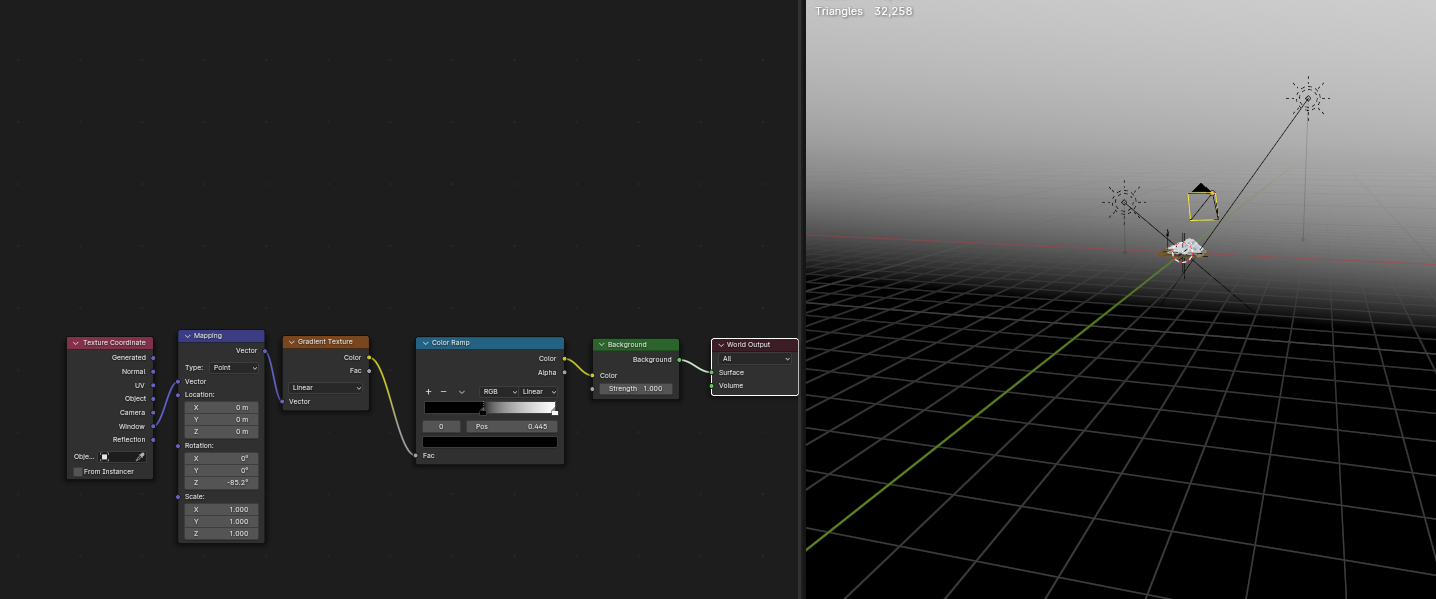Click the Background shader output socket
The image size is (1436, 599).
click(x=679, y=359)
